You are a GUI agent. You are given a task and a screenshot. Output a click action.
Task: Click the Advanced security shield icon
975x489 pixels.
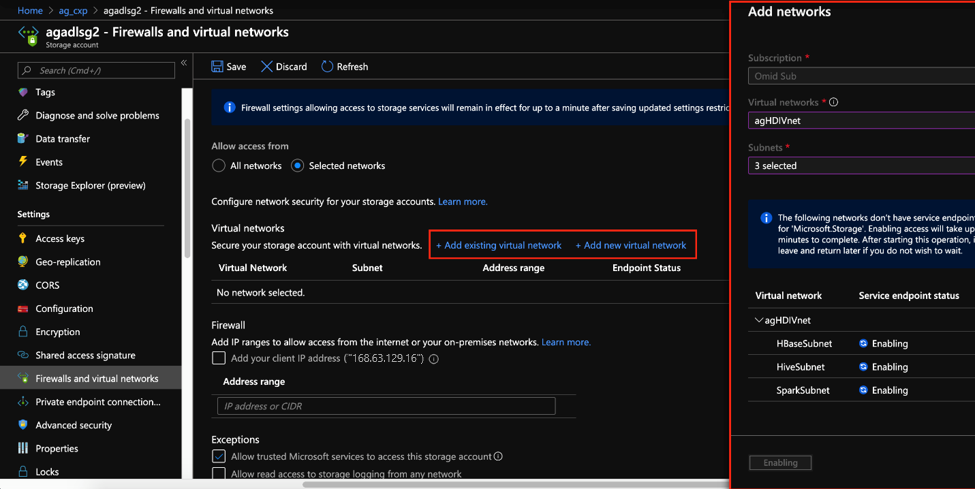[23, 425]
